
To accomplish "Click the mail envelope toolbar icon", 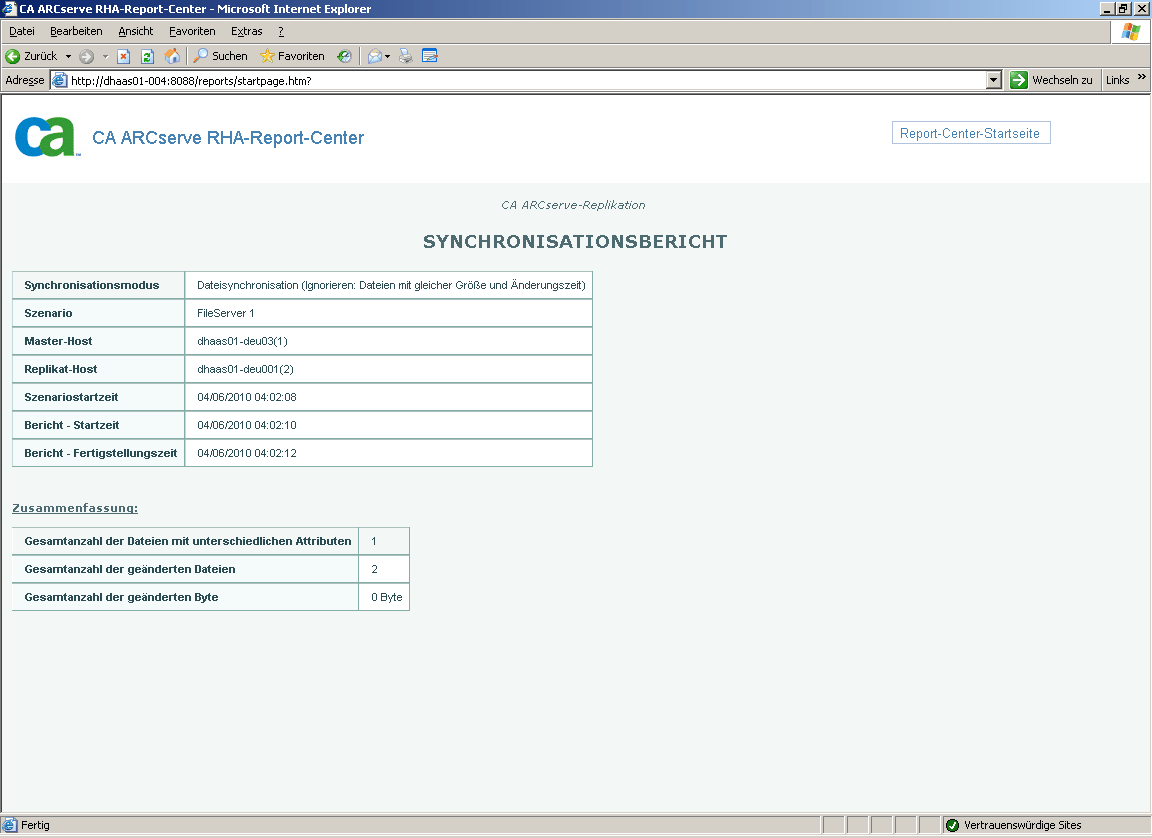I will click(x=375, y=56).
